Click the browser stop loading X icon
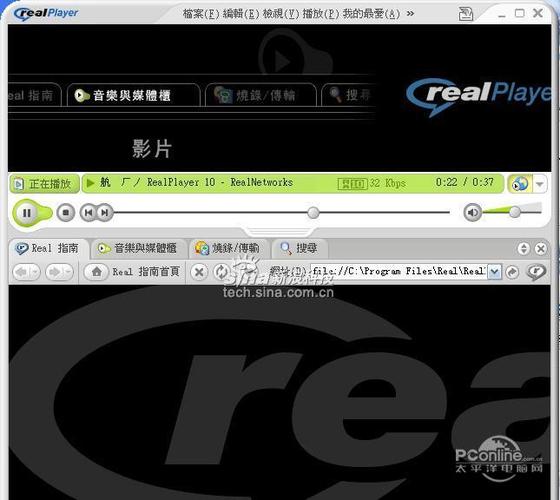Image resolution: width=560 pixels, height=500 pixels. pos(199,272)
